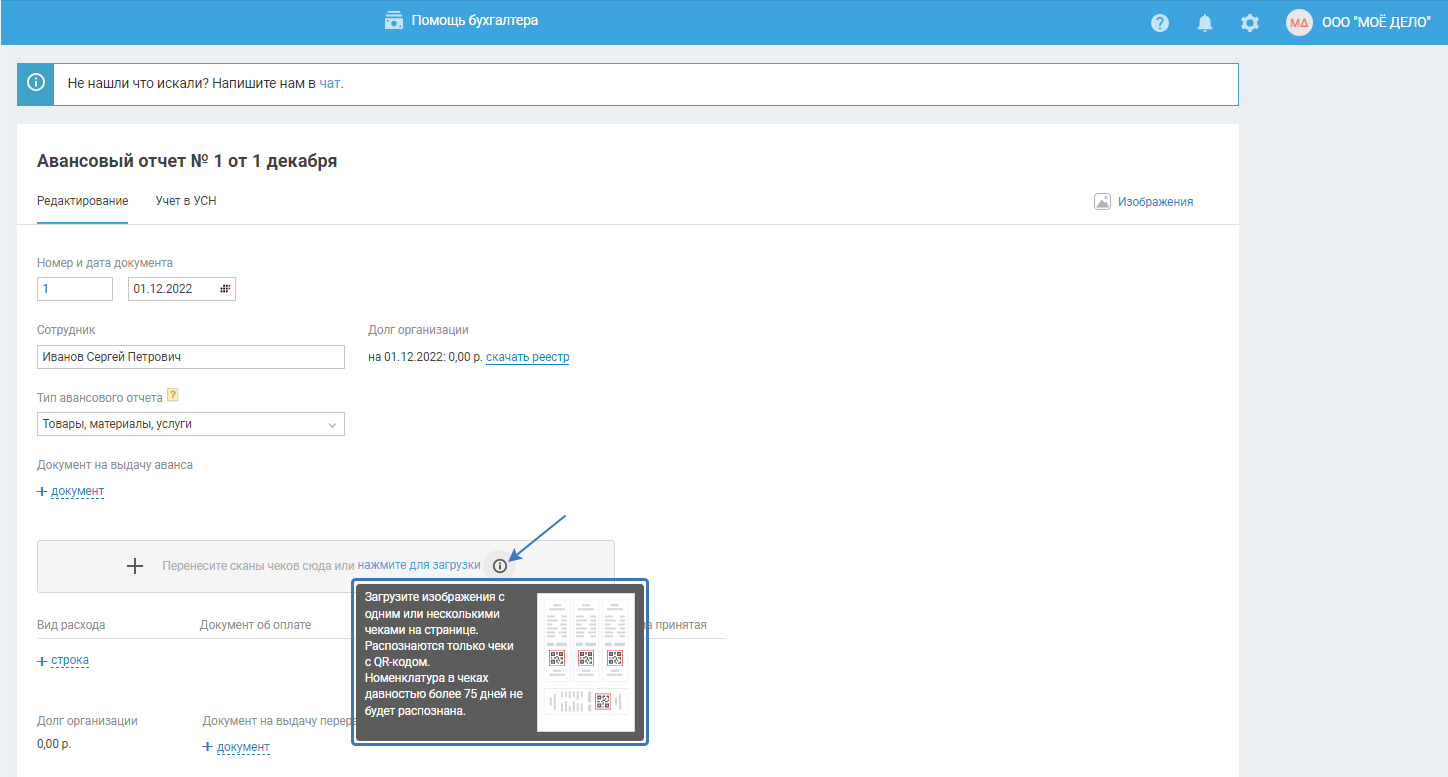The image size is (1448, 777).
Task: Open the help question mark icon
Action: (1160, 23)
